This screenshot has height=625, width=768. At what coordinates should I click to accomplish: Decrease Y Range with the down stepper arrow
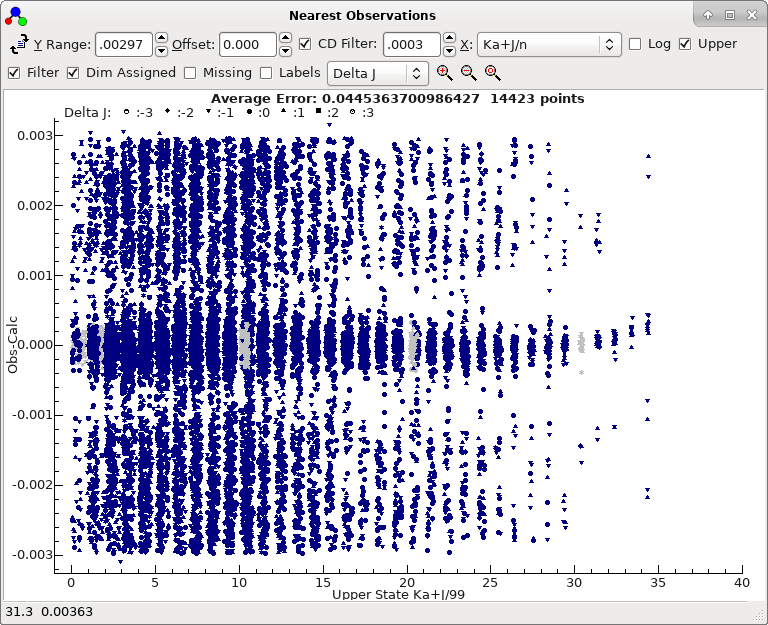[x=161, y=51]
